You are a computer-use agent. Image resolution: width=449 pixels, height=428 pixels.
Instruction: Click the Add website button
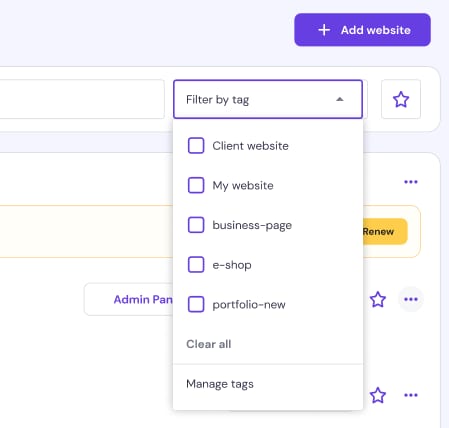tap(362, 30)
